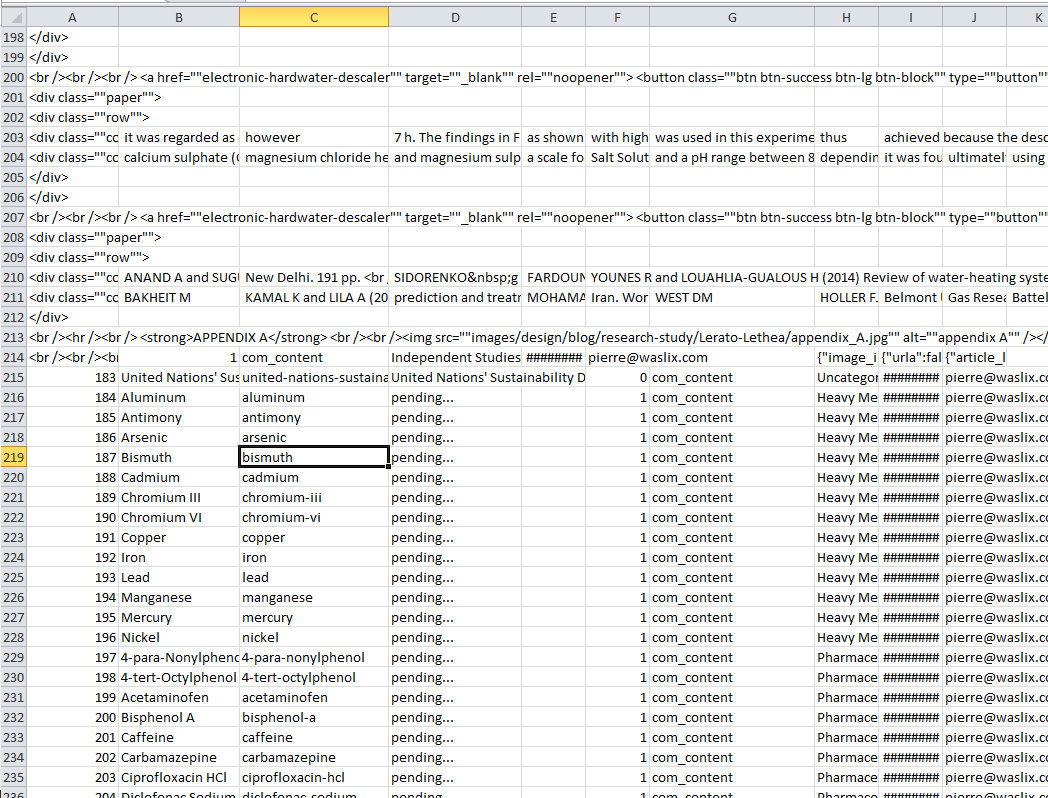Click 'Independent Studies' cell in row 214
1048x798 pixels.
pos(455,358)
